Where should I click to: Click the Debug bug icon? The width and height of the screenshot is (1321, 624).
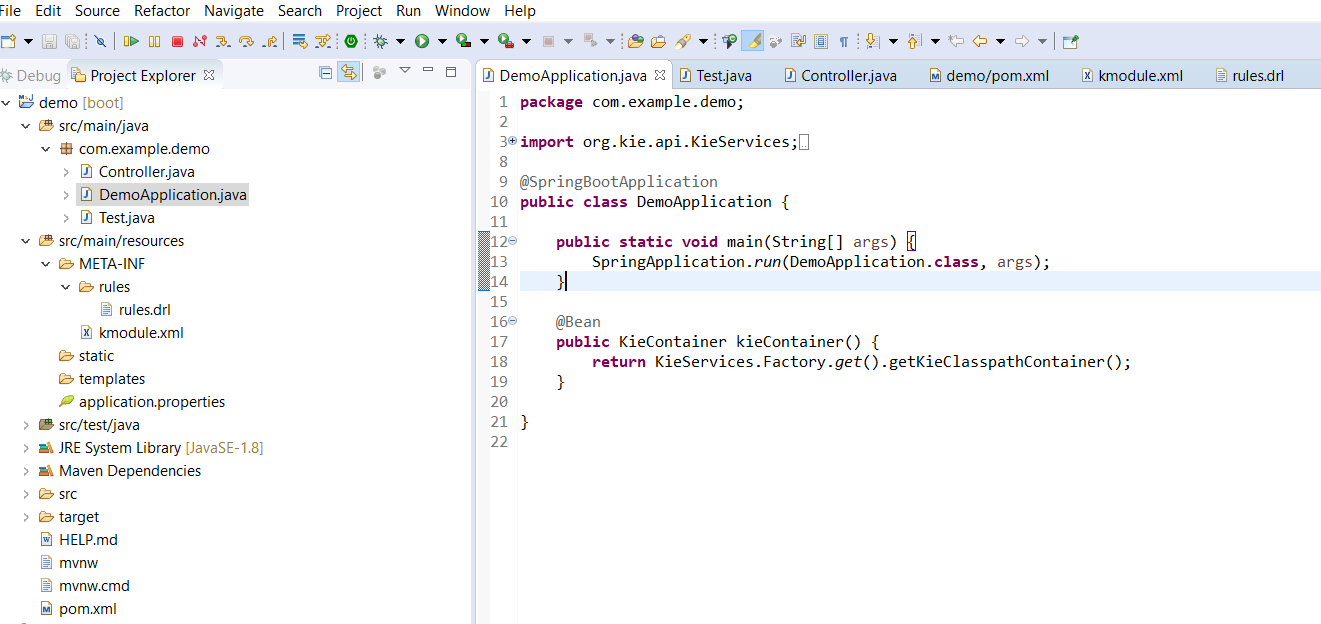pos(380,40)
